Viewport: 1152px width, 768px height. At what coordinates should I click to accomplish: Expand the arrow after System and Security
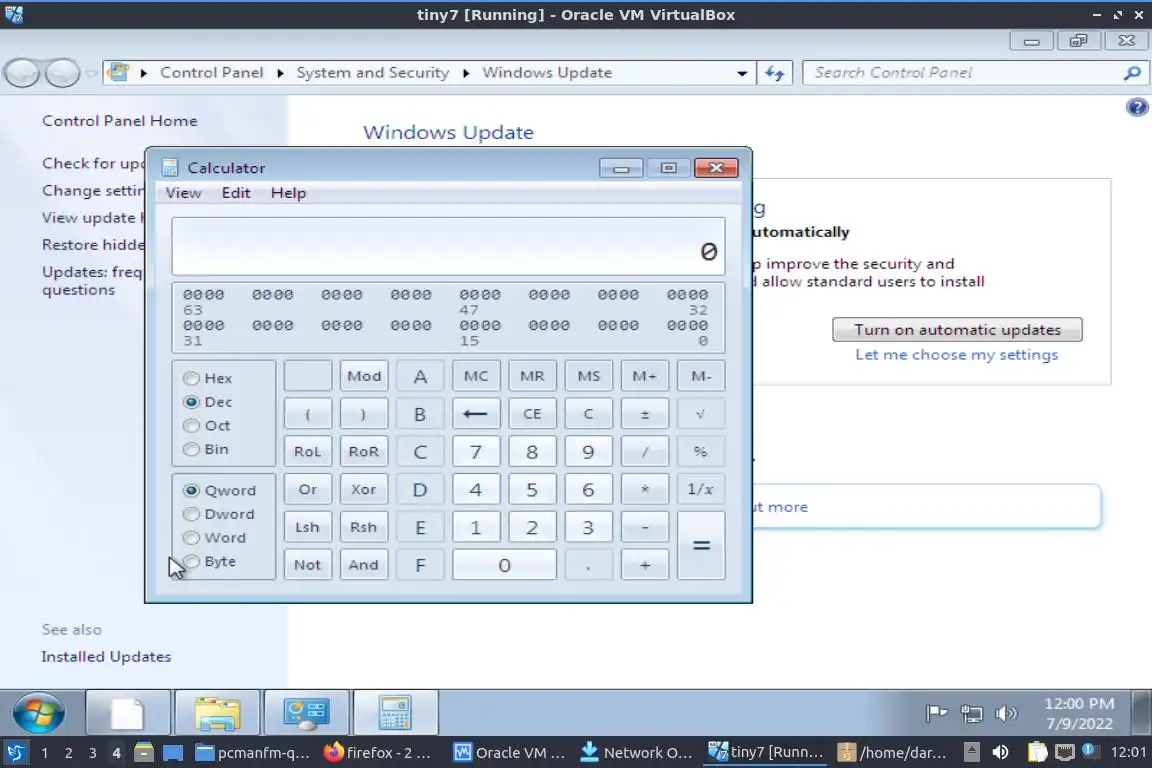466,73
